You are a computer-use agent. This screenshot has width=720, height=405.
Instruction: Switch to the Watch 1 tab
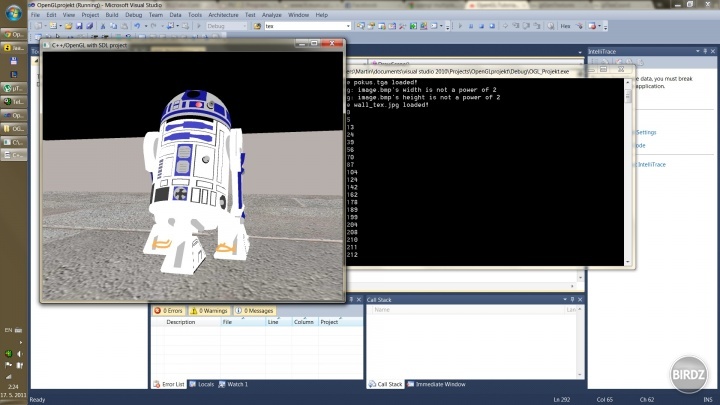233,384
